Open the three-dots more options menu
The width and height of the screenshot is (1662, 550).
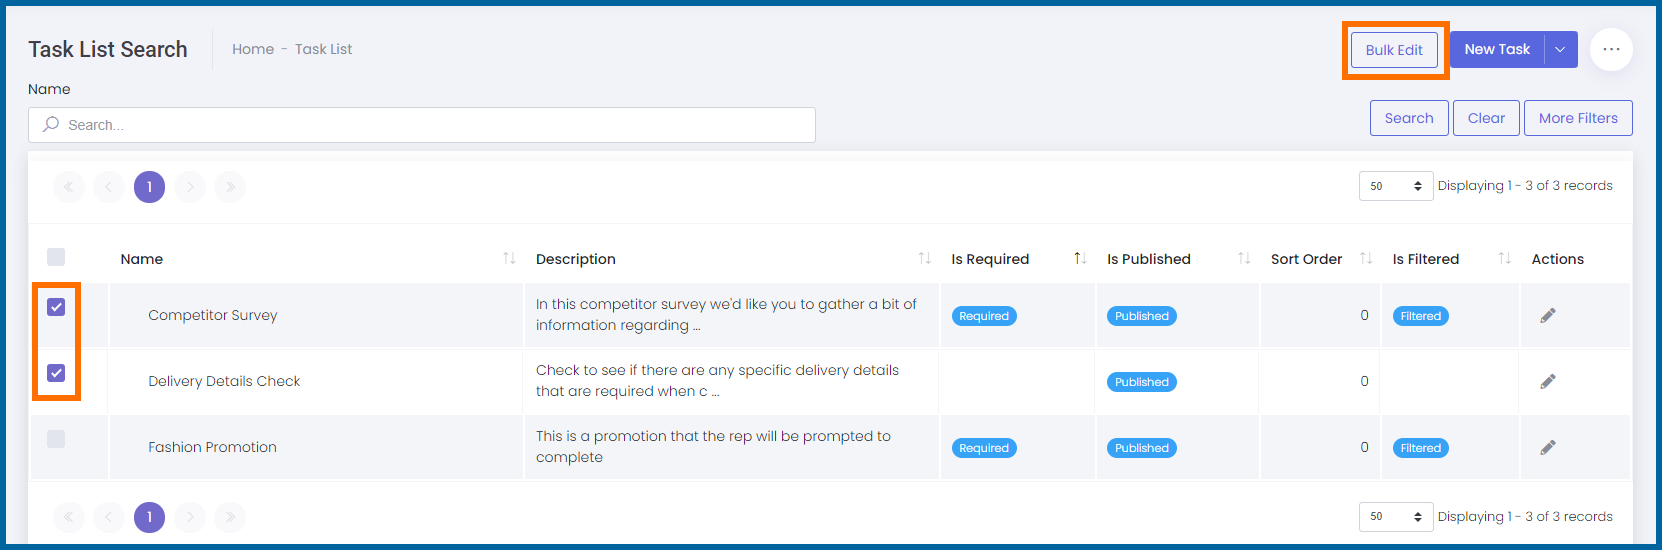point(1611,49)
